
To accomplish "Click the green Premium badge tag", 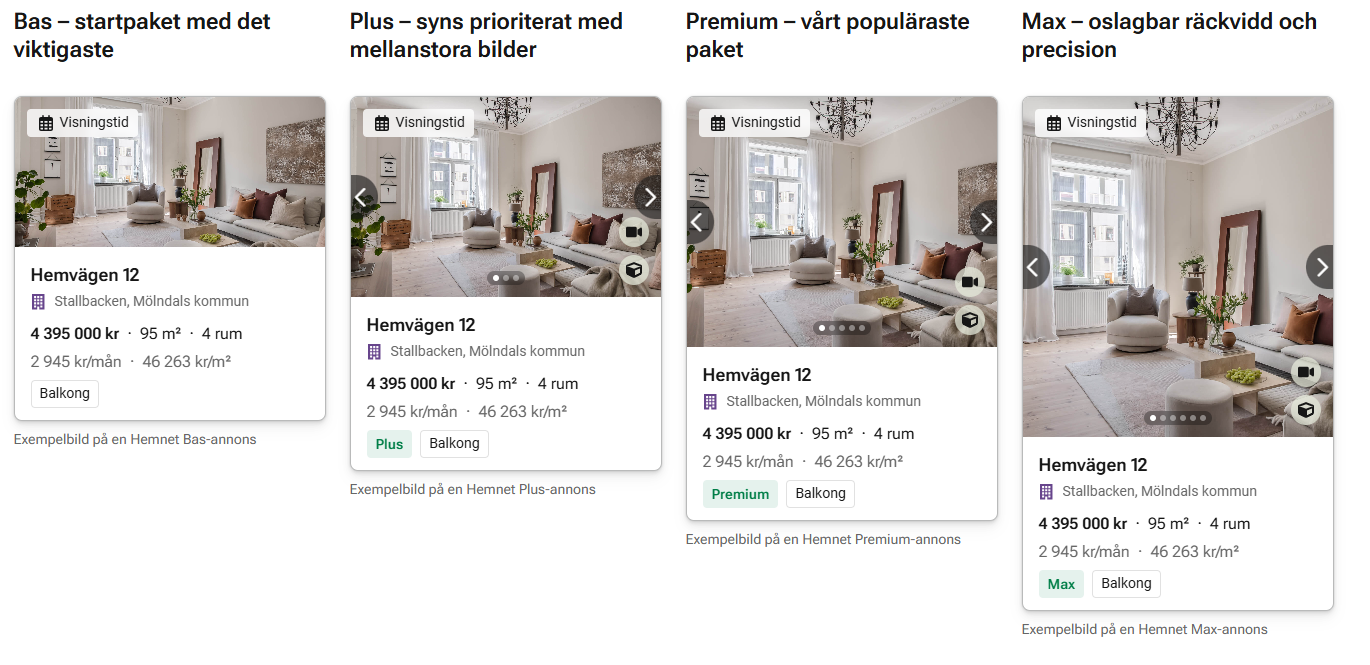I will point(740,494).
